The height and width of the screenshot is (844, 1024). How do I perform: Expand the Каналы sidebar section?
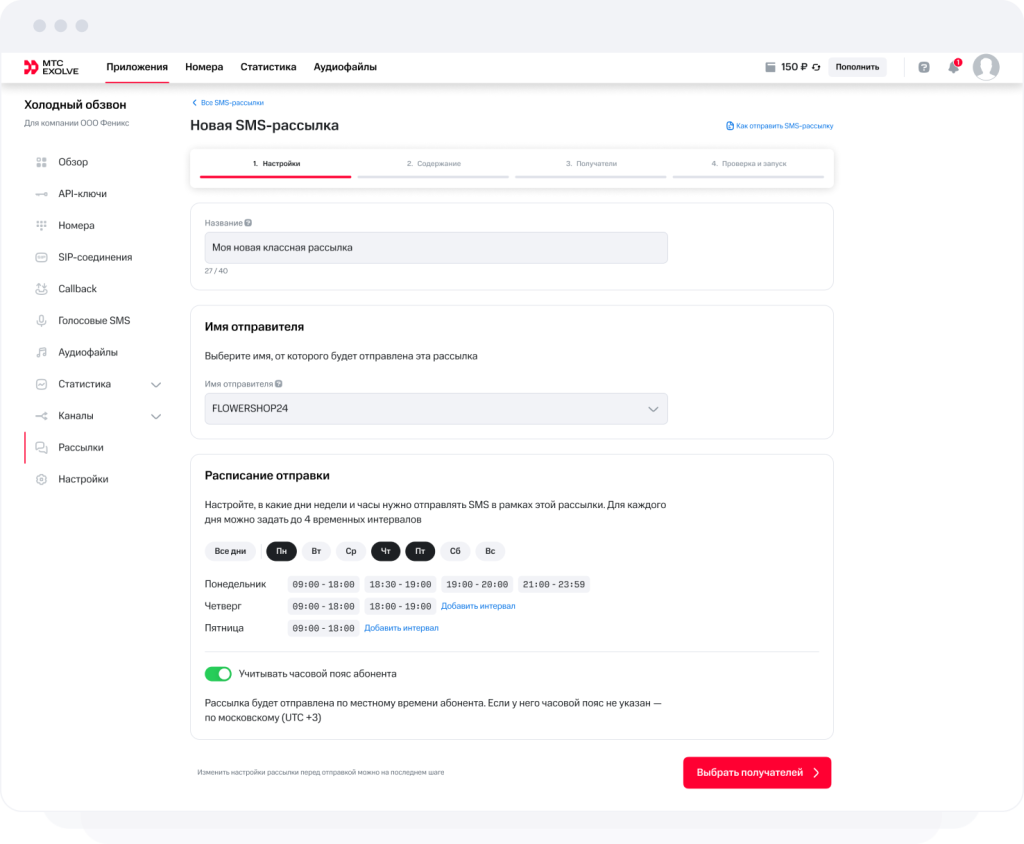pyautogui.click(x=155, y=416)
